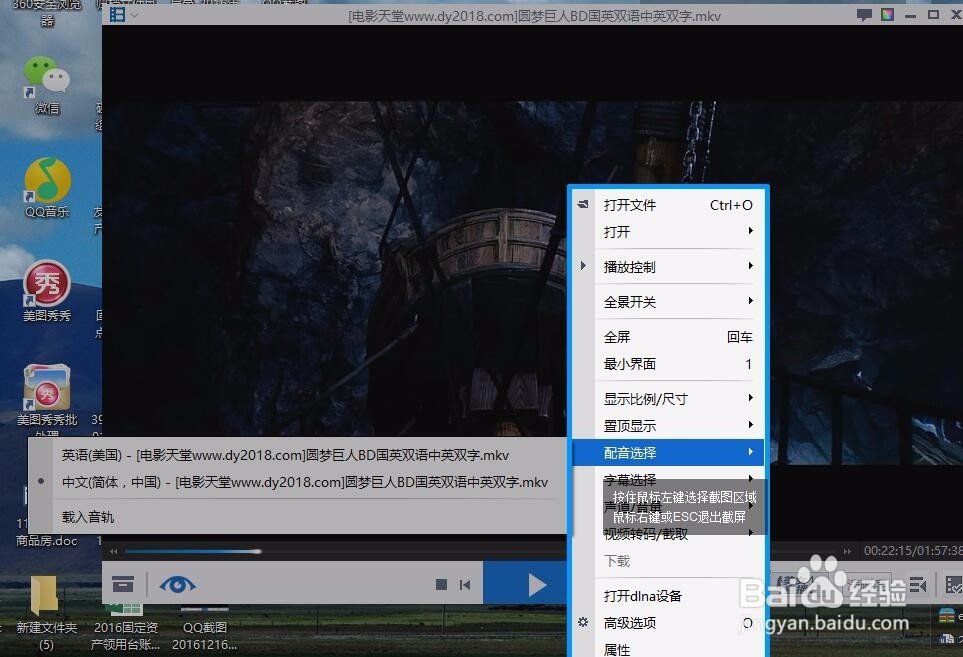Screen dimensions: 963x657
Task: Expand the 全景开关 submenu
Action: (x=669, y=302)
